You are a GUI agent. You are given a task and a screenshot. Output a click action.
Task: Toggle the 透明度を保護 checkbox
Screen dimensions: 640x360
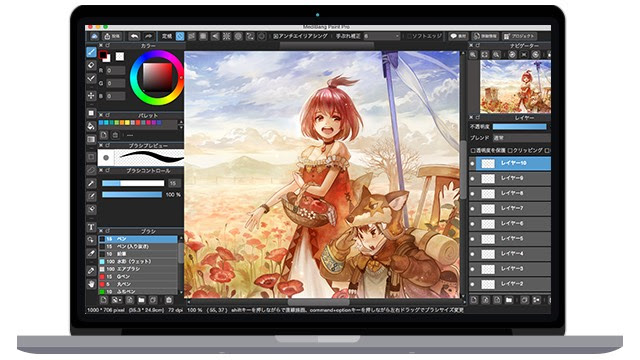pyautogui.click(x=473, y=151)
